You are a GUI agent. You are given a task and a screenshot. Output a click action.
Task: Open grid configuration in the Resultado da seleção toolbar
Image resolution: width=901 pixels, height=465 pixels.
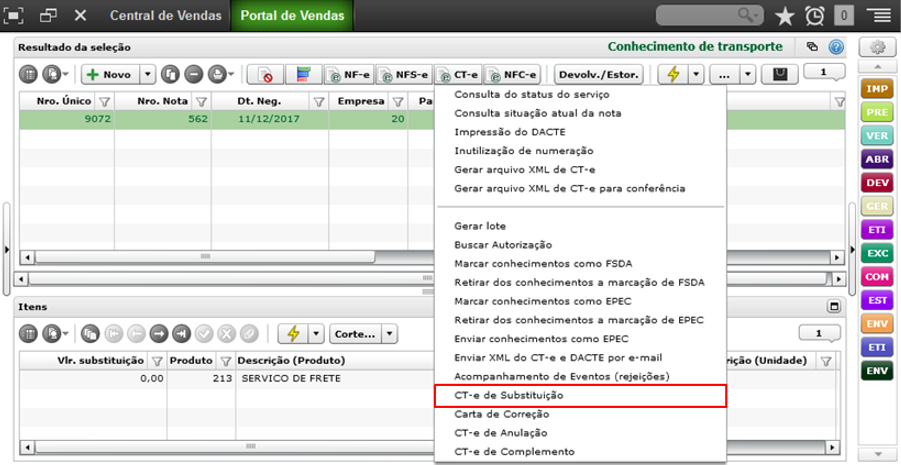(x=28, y=74)
